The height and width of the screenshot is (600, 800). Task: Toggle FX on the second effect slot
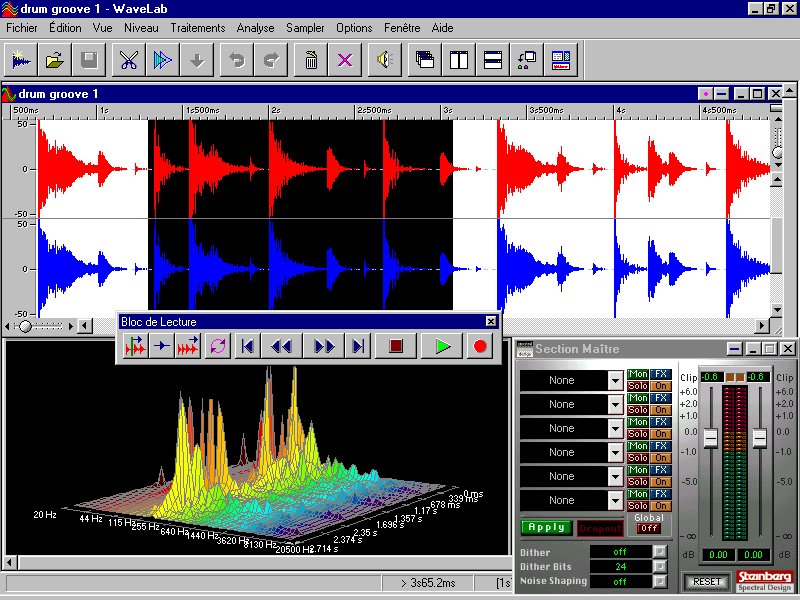[x=661, y=398]
